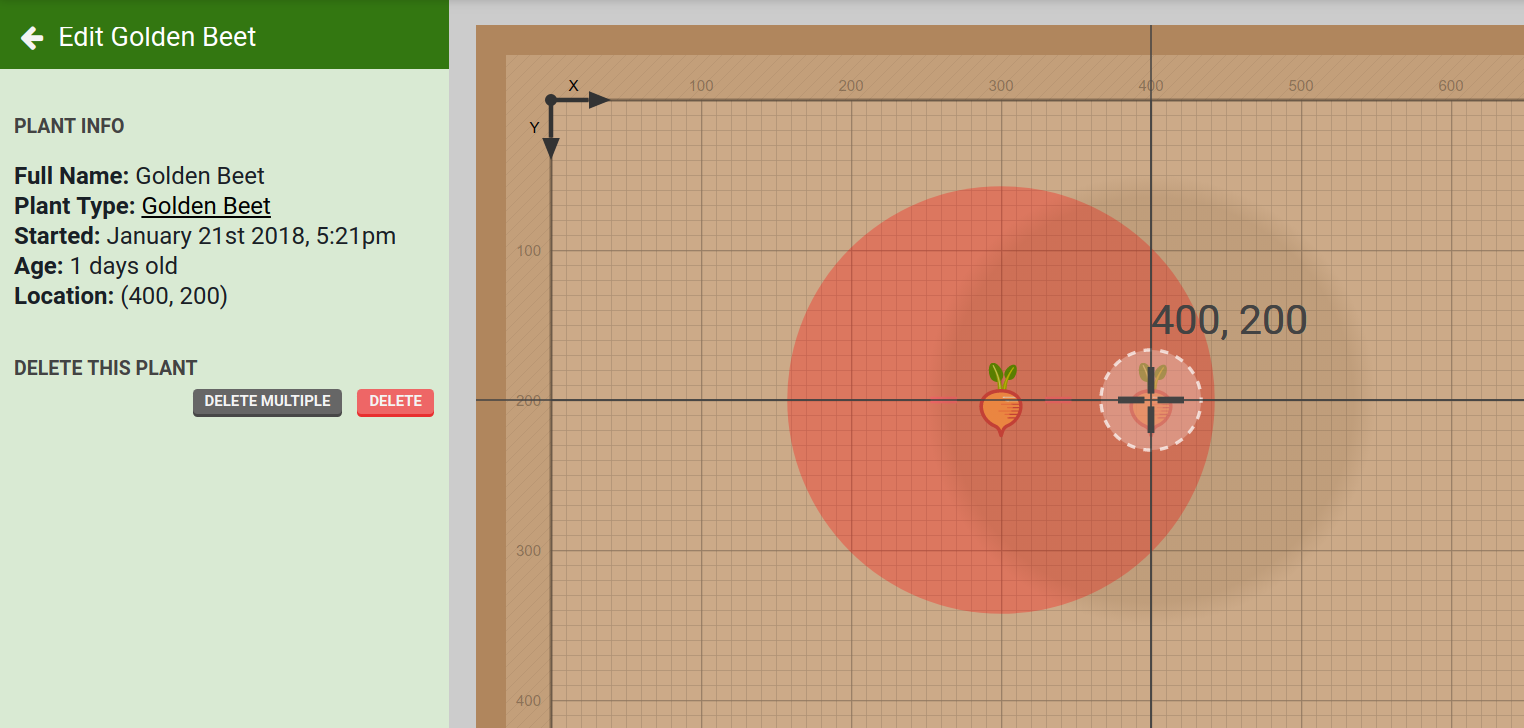Click the back arrow in the green header
The height and width of the screenshot is (728, 1524).
click(x=32, y=36)
